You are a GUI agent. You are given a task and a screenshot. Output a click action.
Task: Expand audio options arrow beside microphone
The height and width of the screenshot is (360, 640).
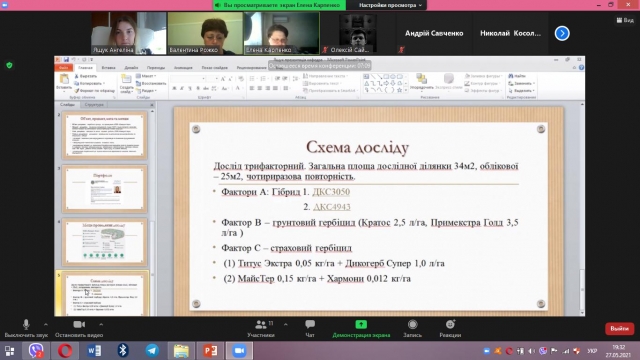[46, 324]
